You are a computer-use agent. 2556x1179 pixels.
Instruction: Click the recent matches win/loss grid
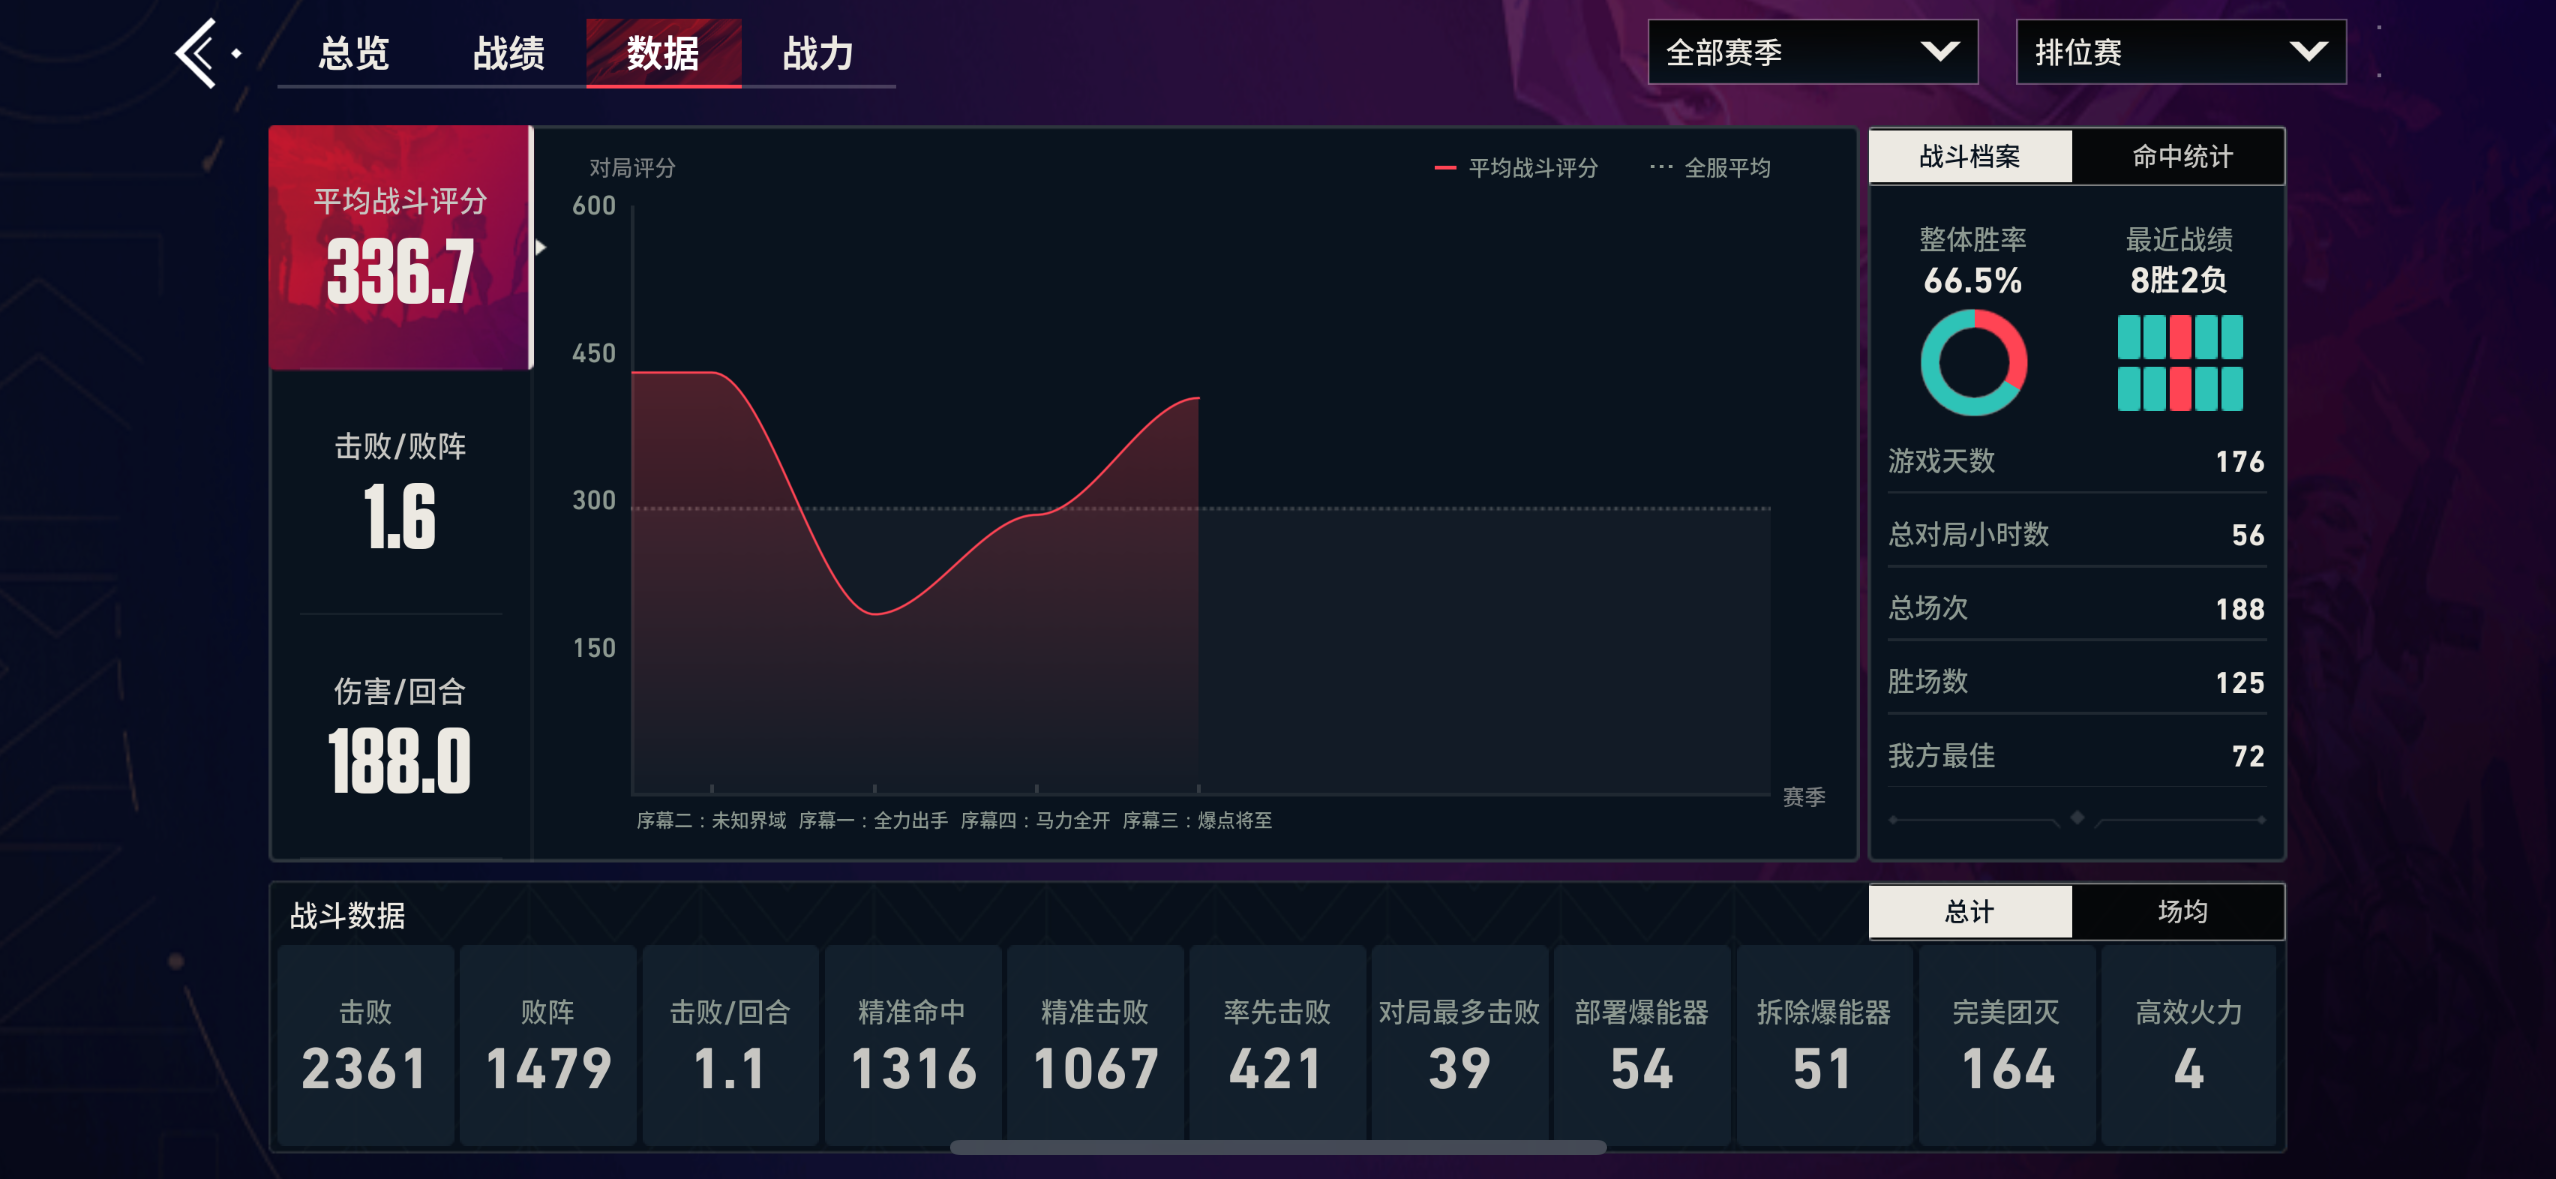coord(2179,362)
